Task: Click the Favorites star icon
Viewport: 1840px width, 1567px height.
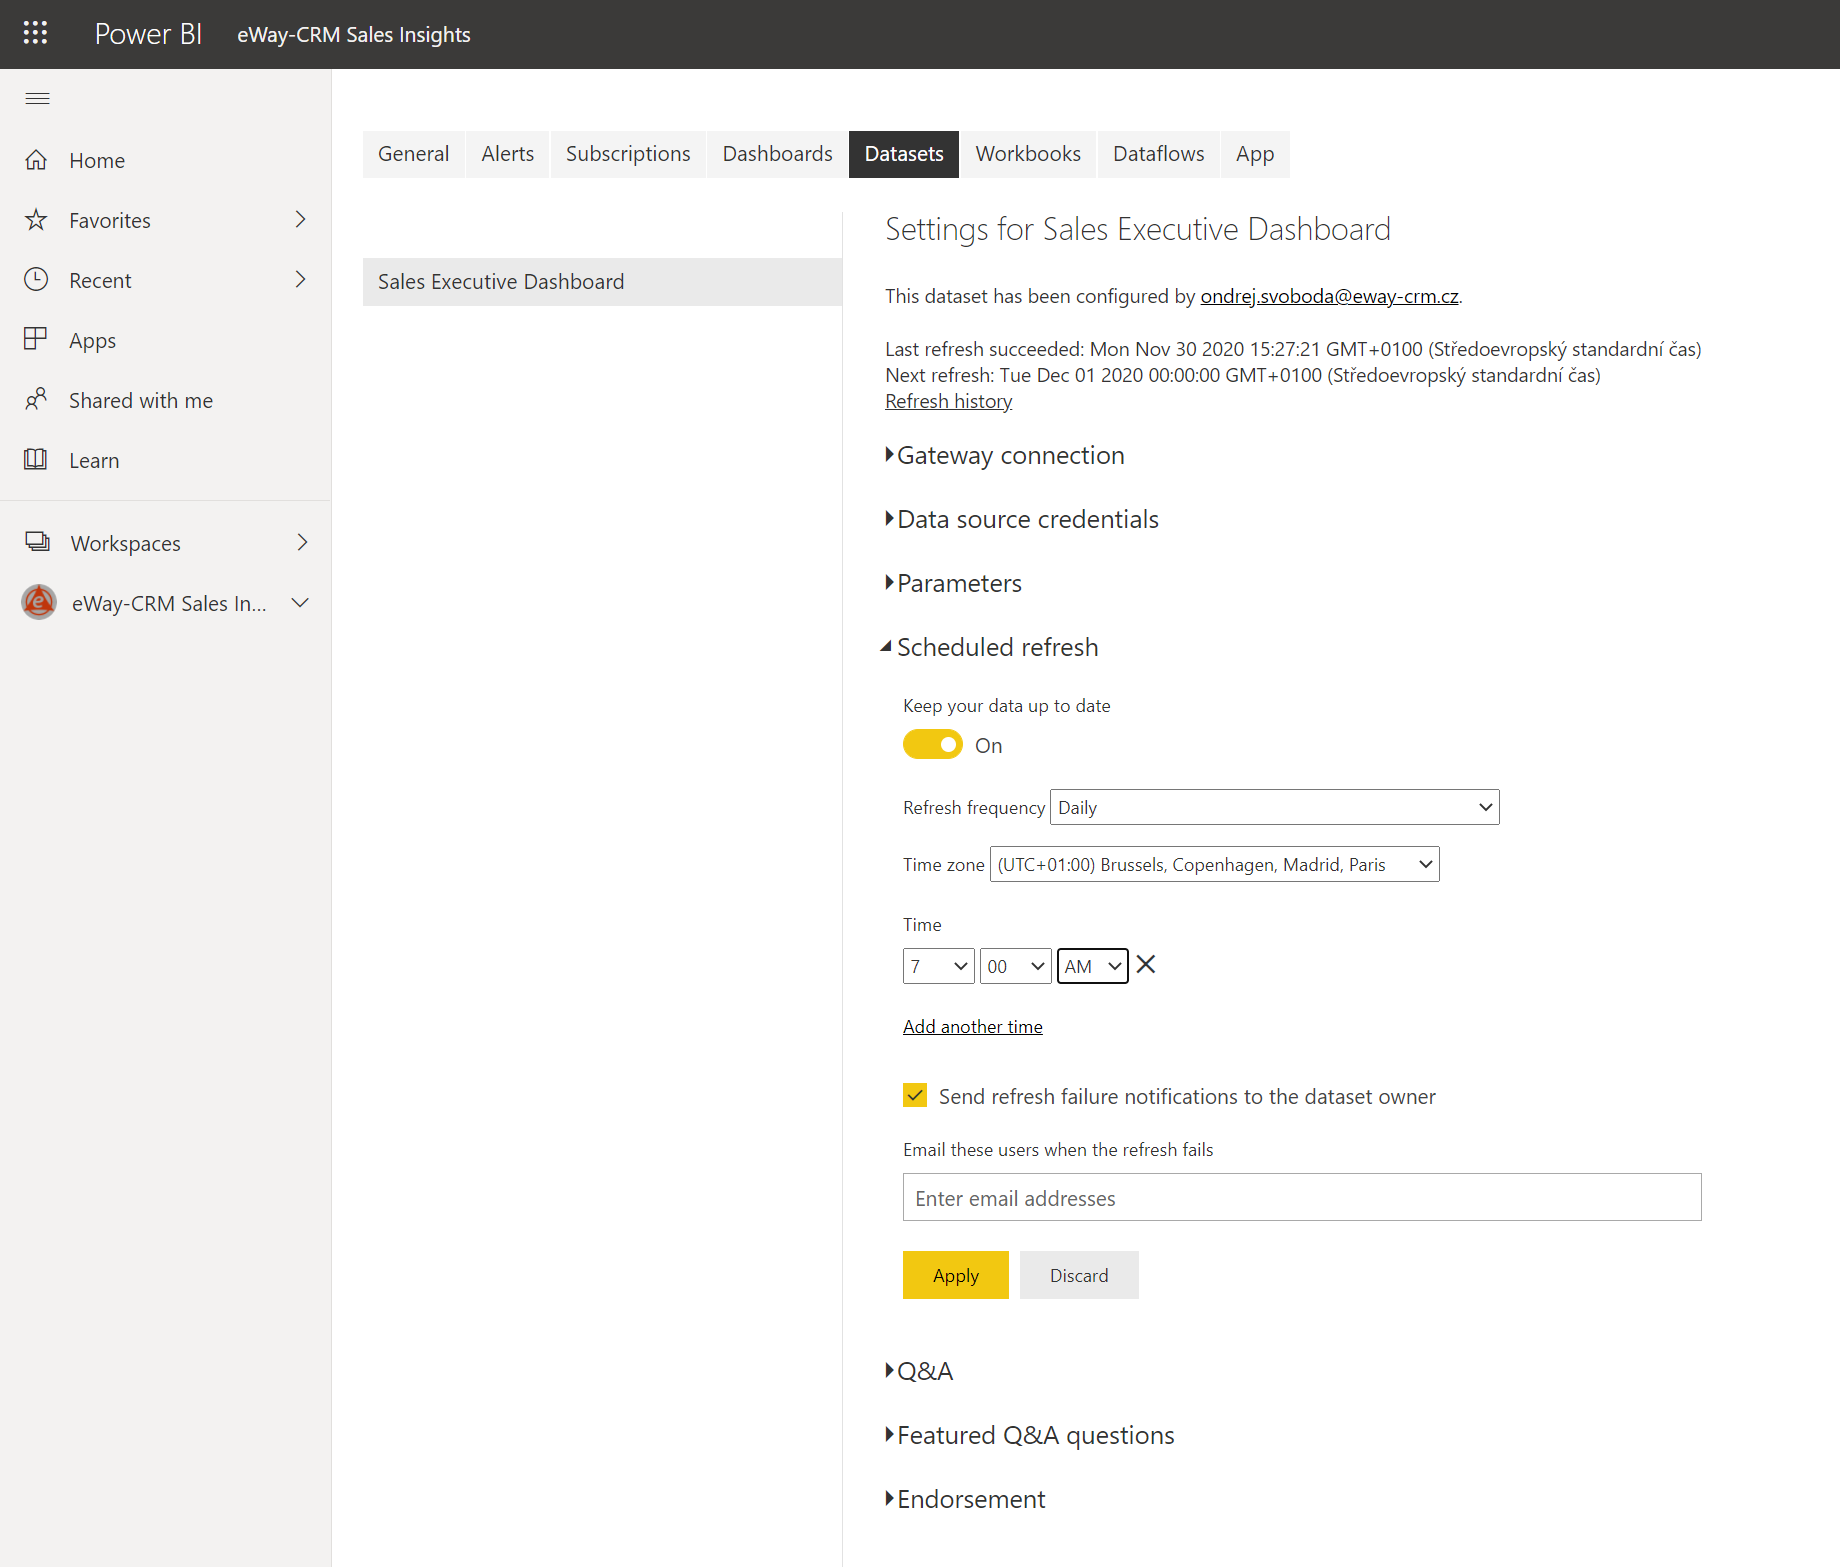Action: pyautogui.click(x=36, y=220)
